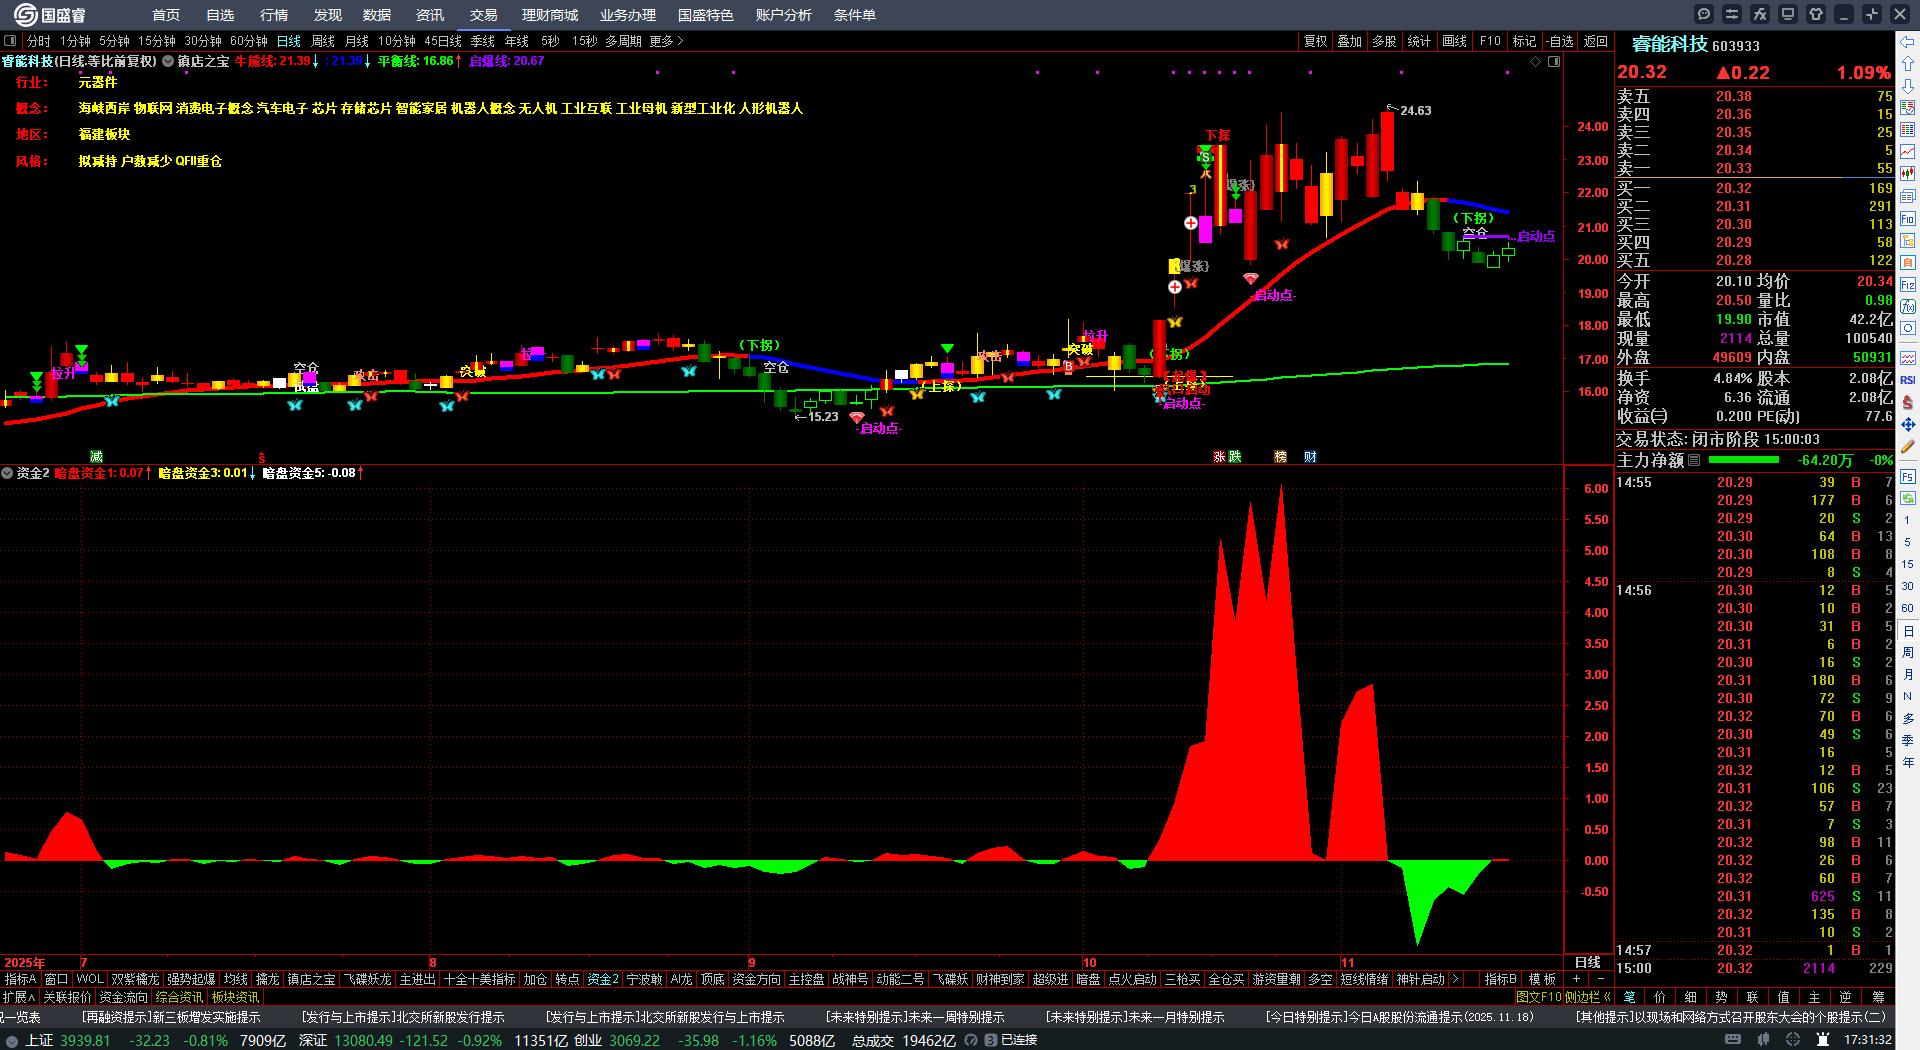1920x1050 pixels.
Task: Toggle the 画线 drawing lines button
Action: (x=1454, y=41)
